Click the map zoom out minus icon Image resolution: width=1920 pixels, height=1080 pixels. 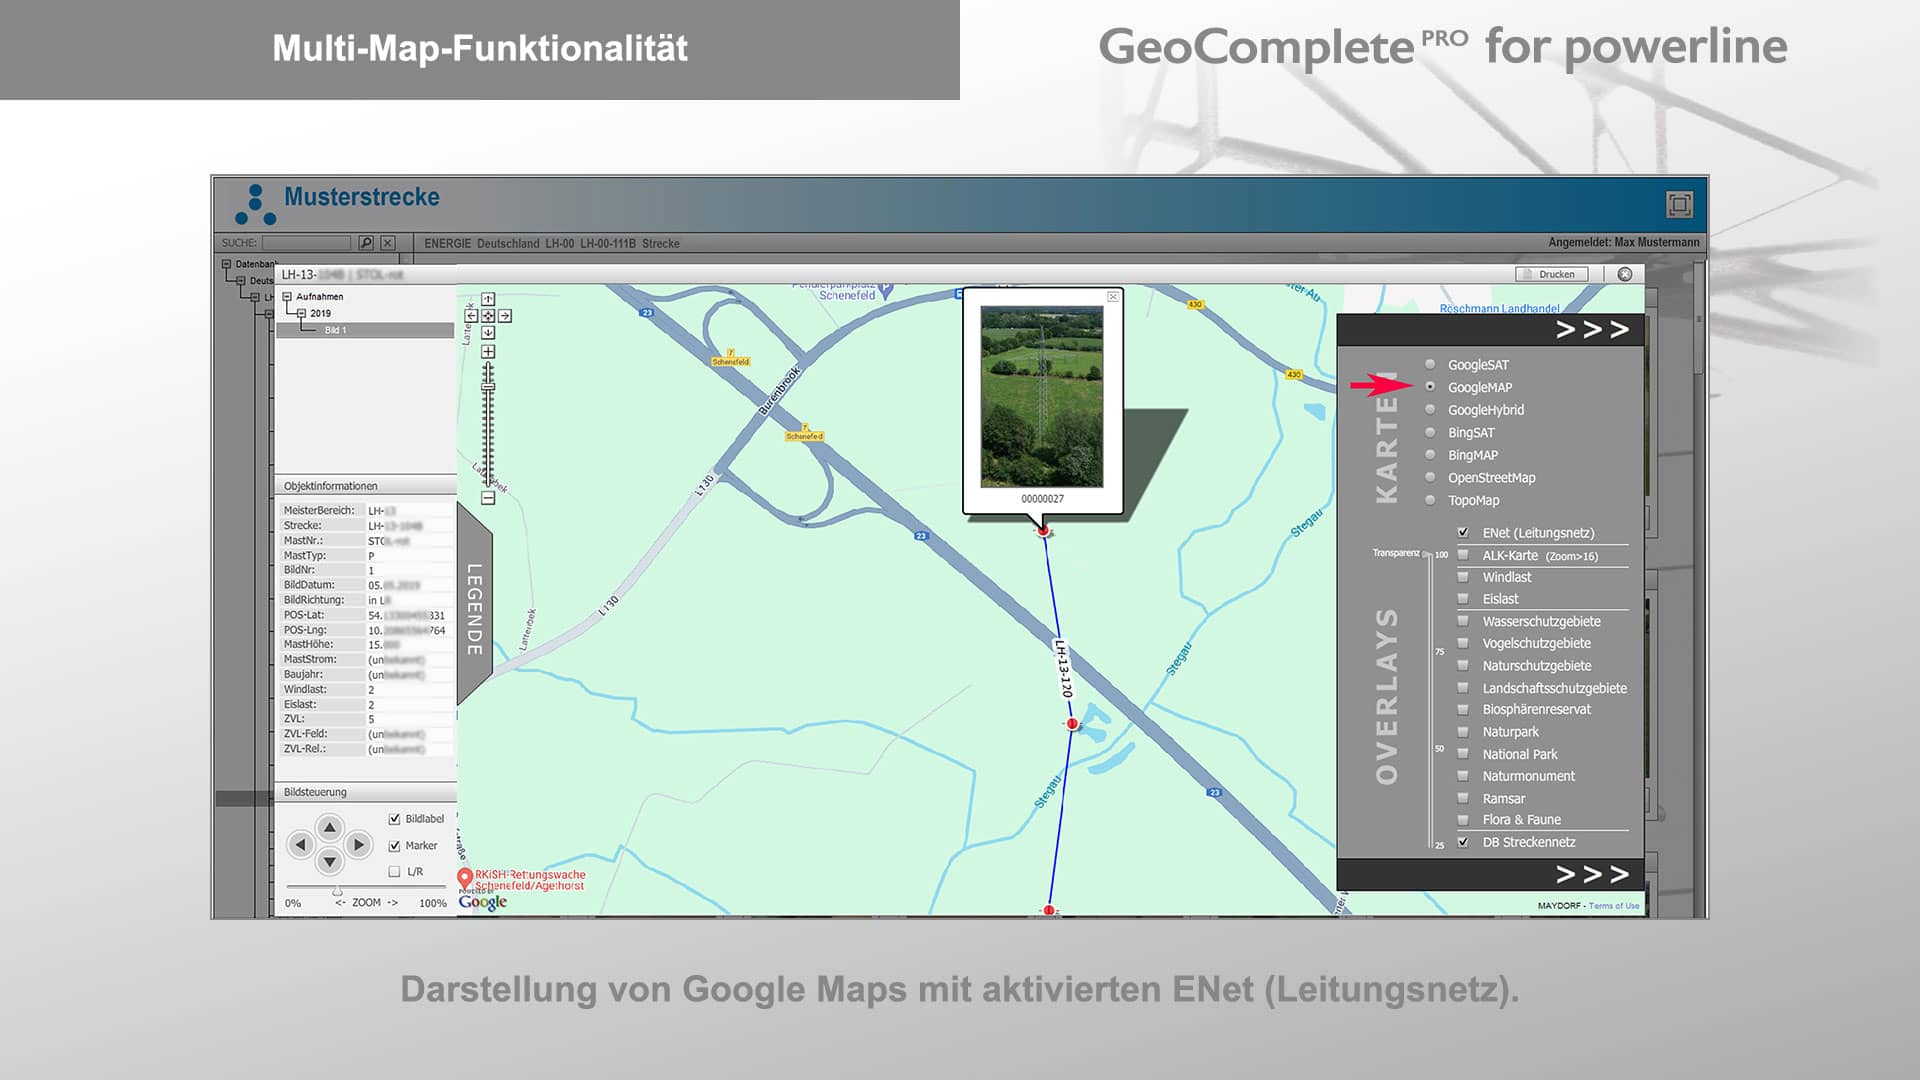488,497
